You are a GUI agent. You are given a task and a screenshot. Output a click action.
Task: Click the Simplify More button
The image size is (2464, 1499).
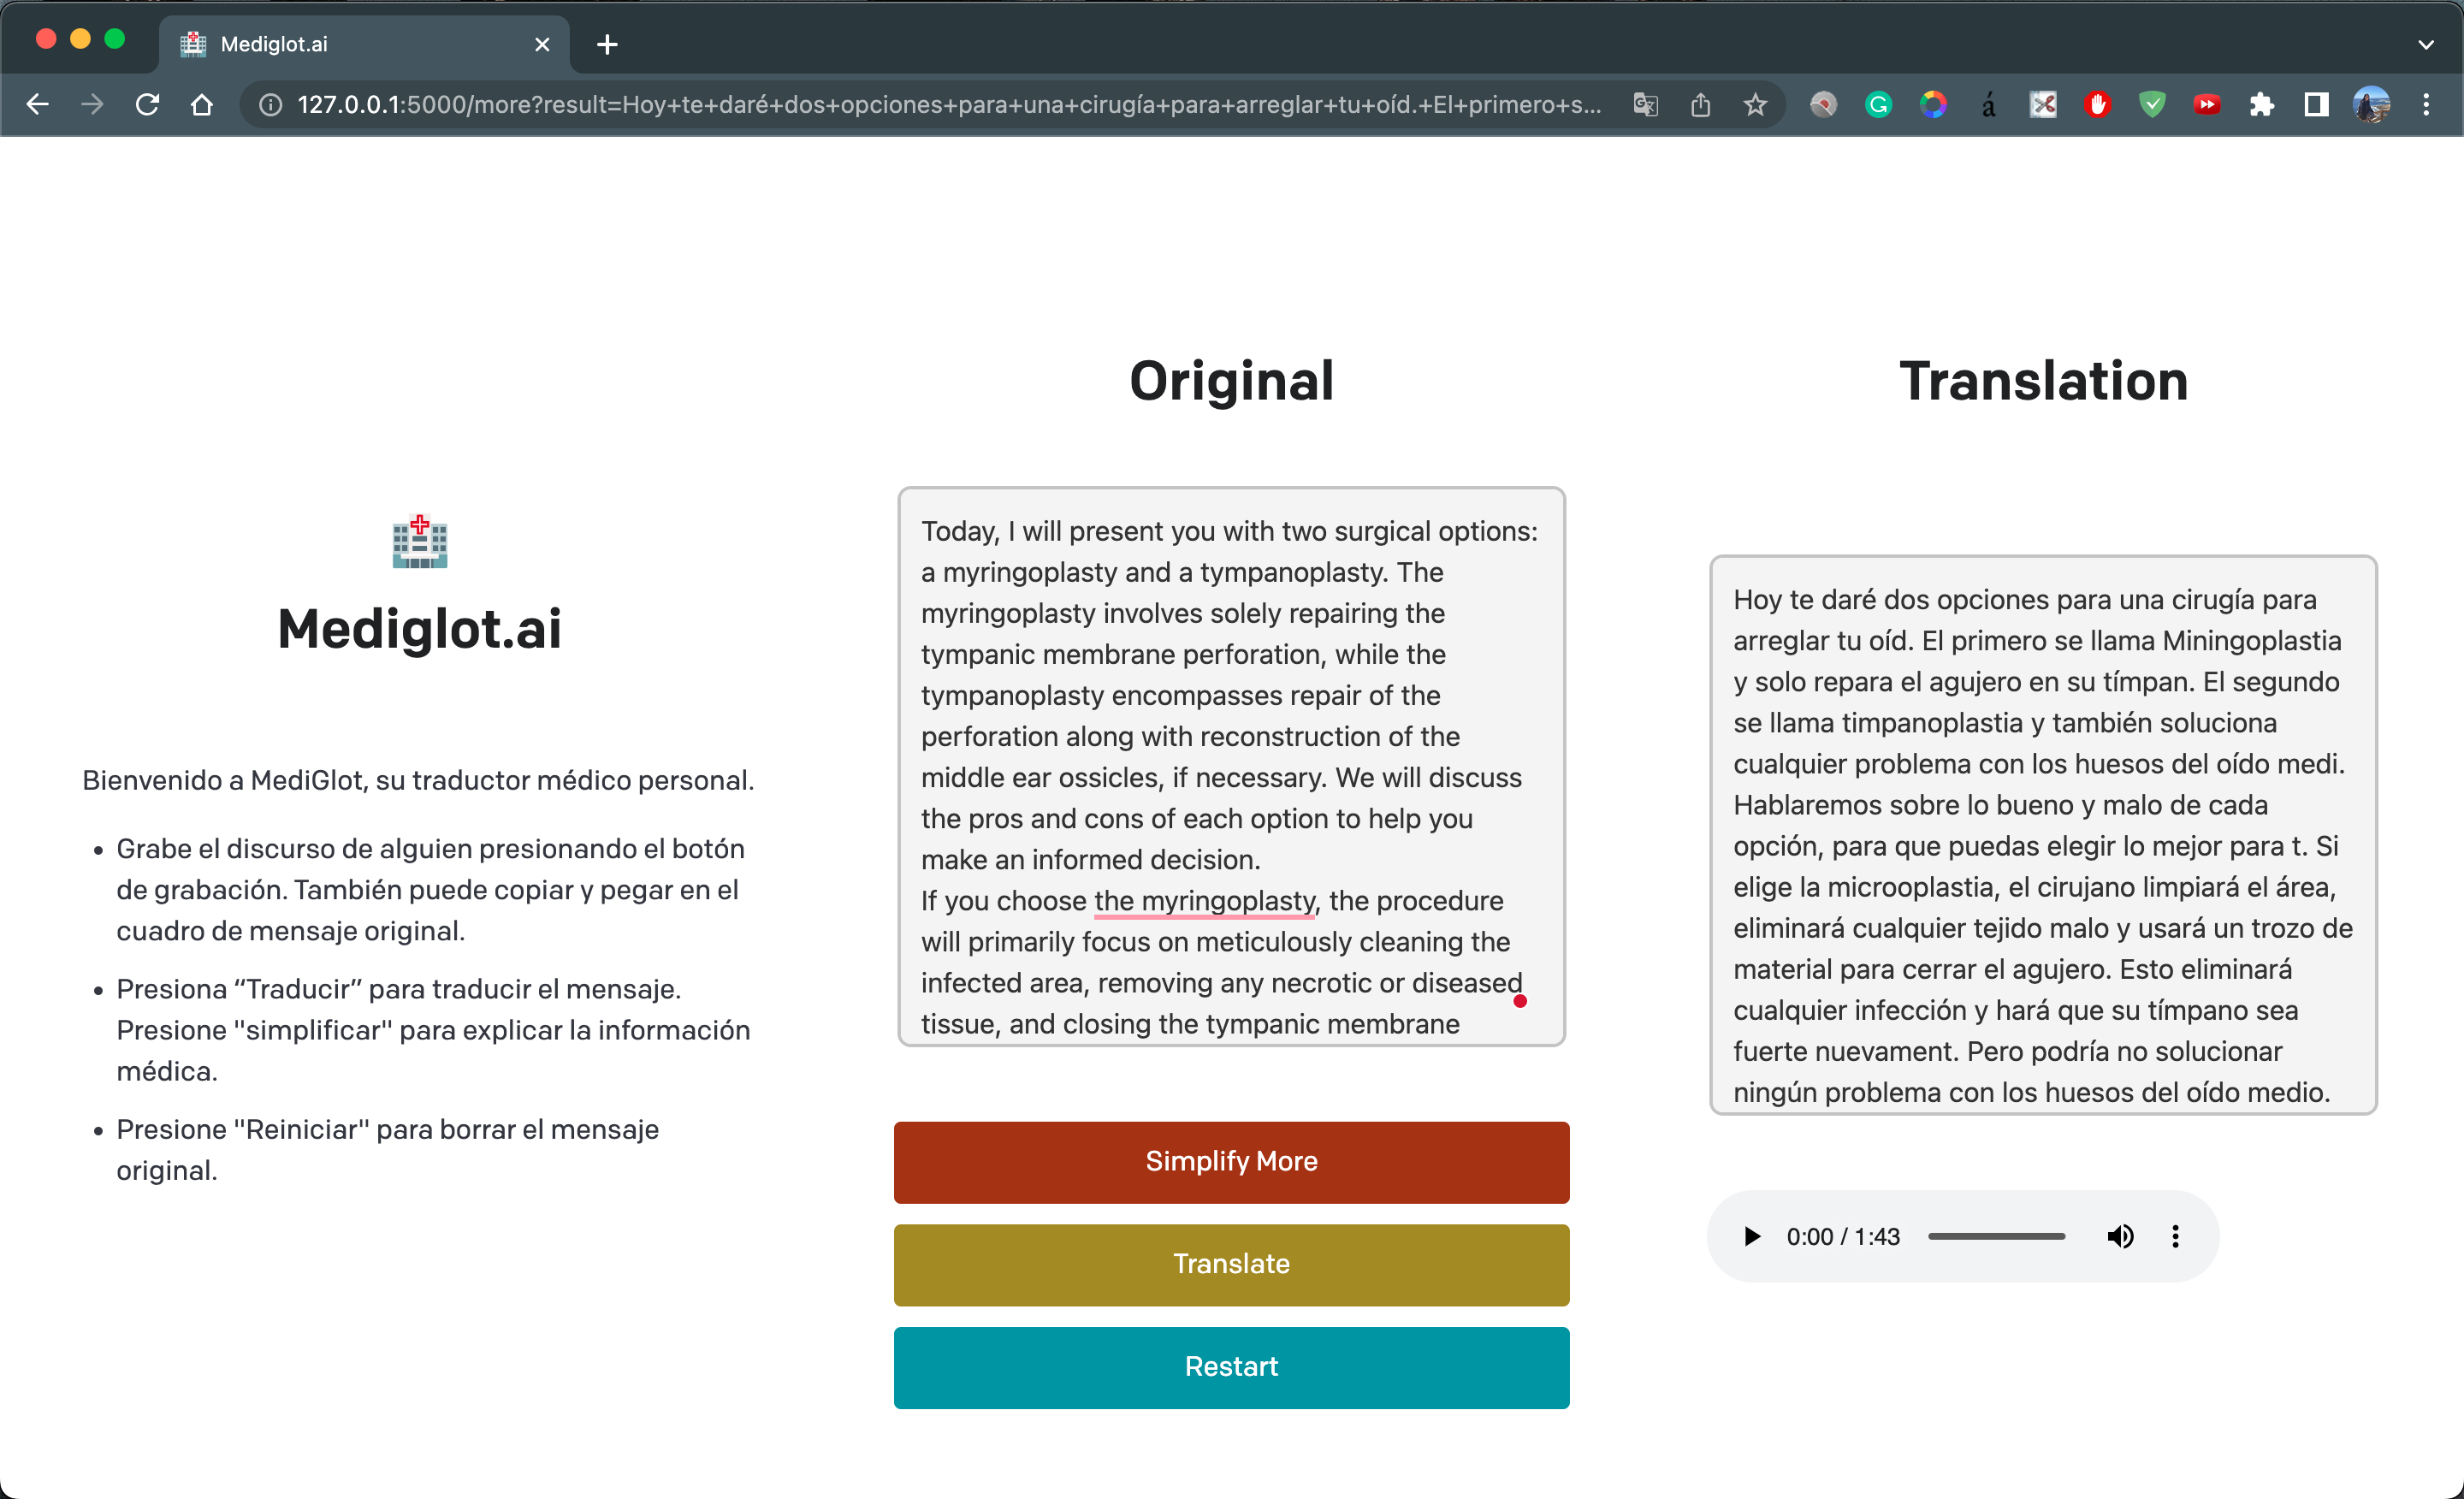1231,1162
